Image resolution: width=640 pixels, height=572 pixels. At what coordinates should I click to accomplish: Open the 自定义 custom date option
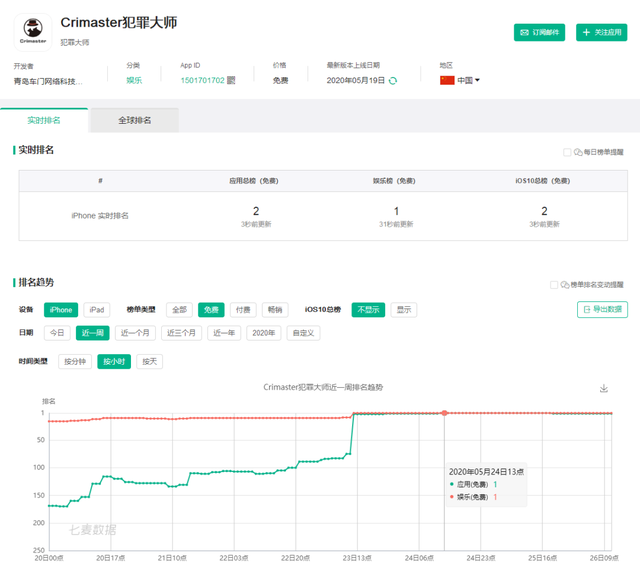[303, 333]
